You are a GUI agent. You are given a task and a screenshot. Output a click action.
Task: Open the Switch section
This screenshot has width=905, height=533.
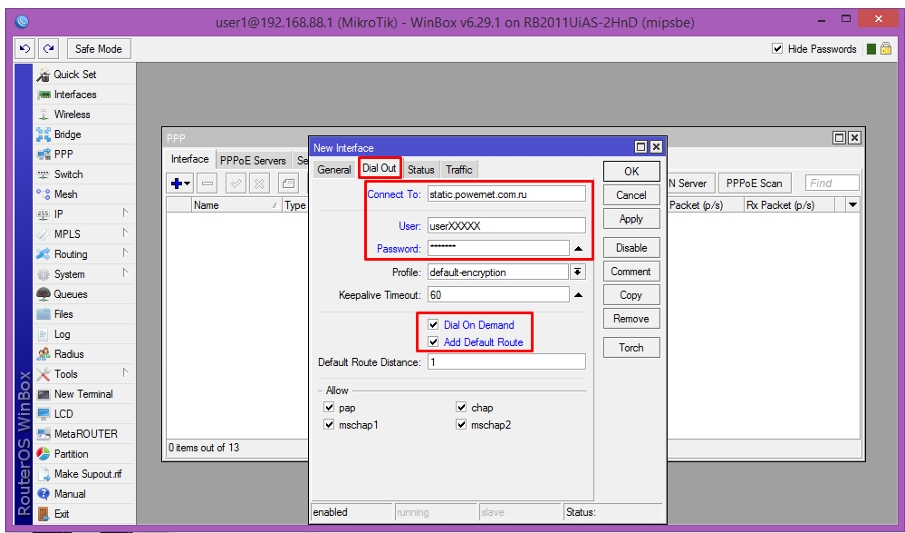point(84,174)
